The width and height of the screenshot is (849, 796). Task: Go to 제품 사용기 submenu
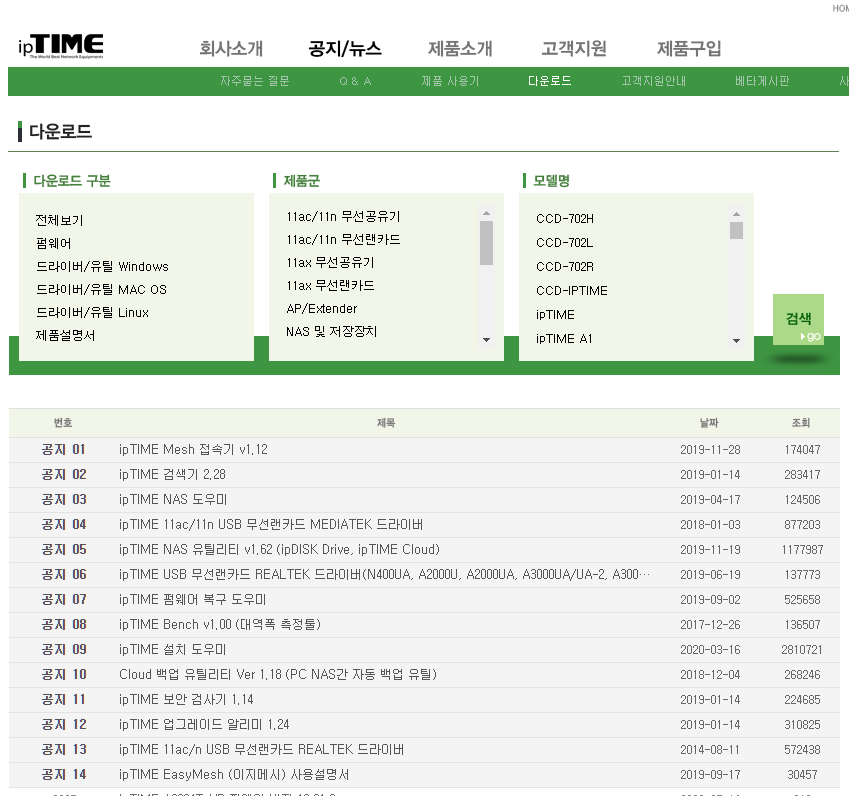[450, 81]
